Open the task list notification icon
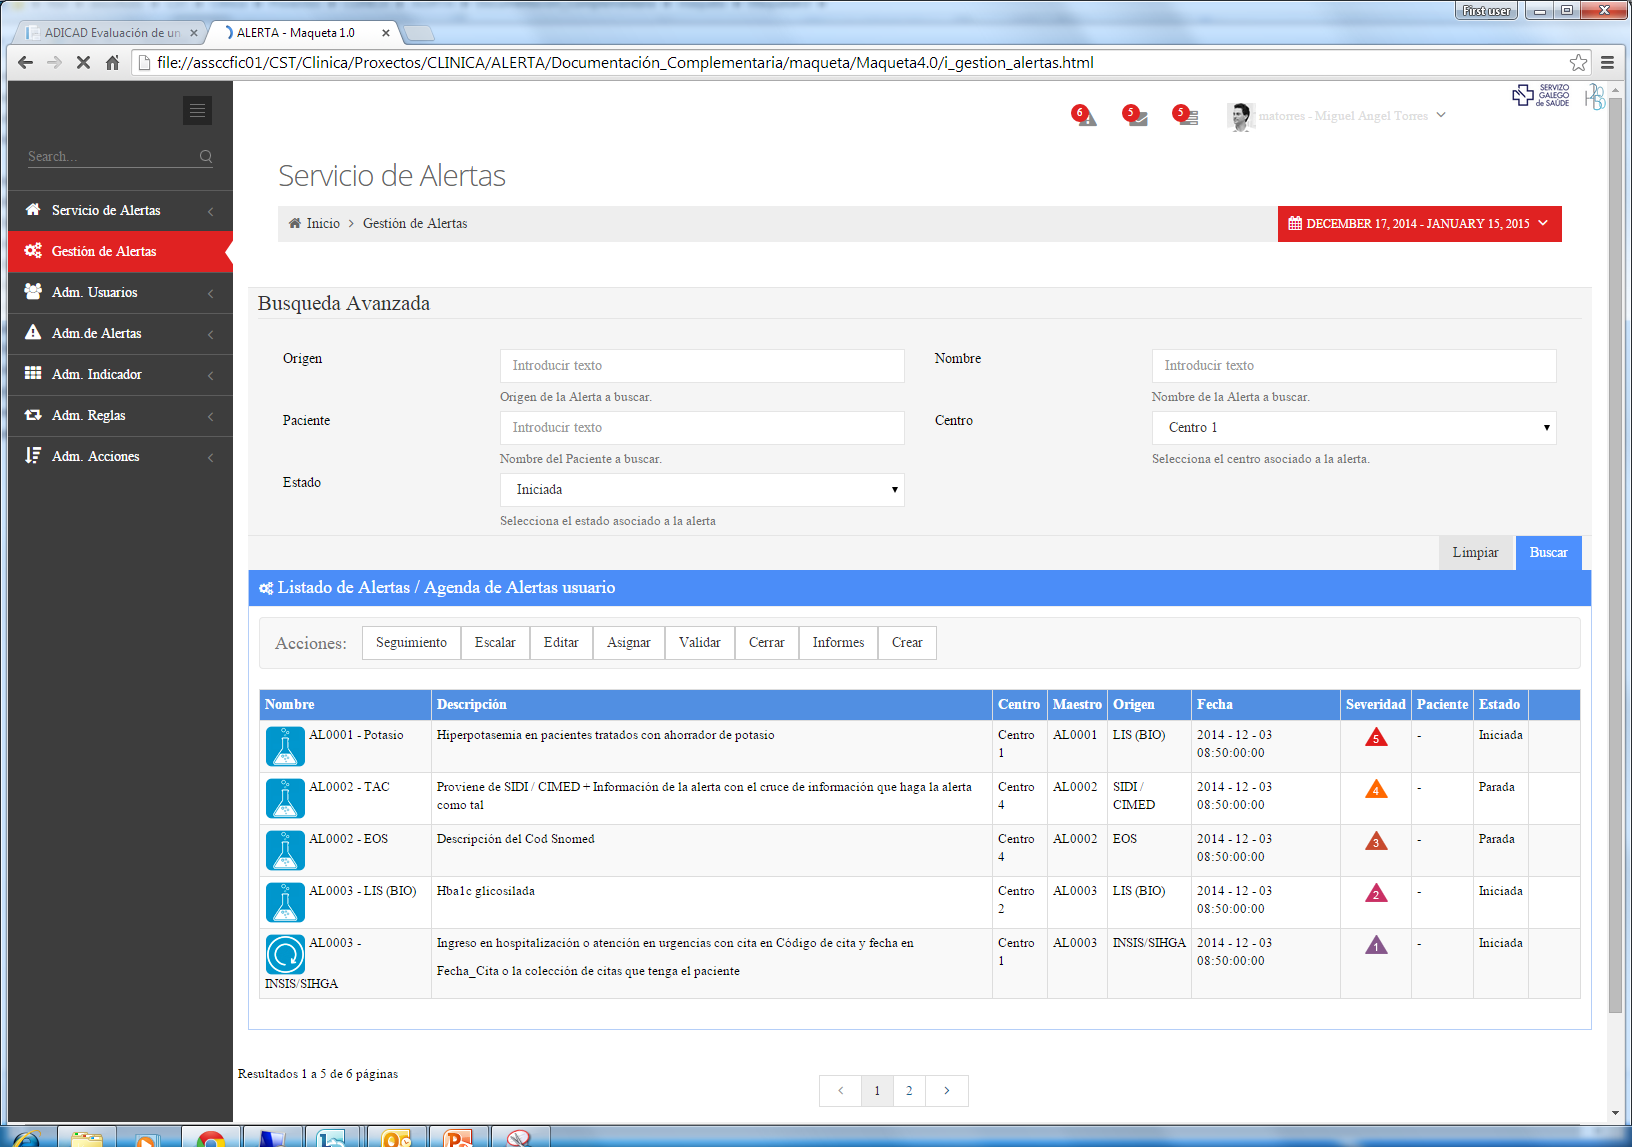Viewport: 1632px width, 1147px height. (1187, 117)
